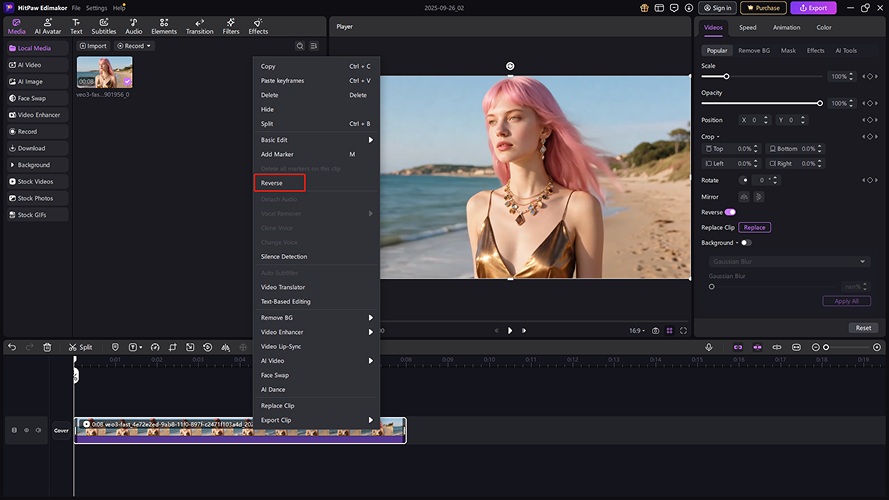The image size is (889, 500).
Task: Click the Sign in button
Action: [x=717, y=8]
